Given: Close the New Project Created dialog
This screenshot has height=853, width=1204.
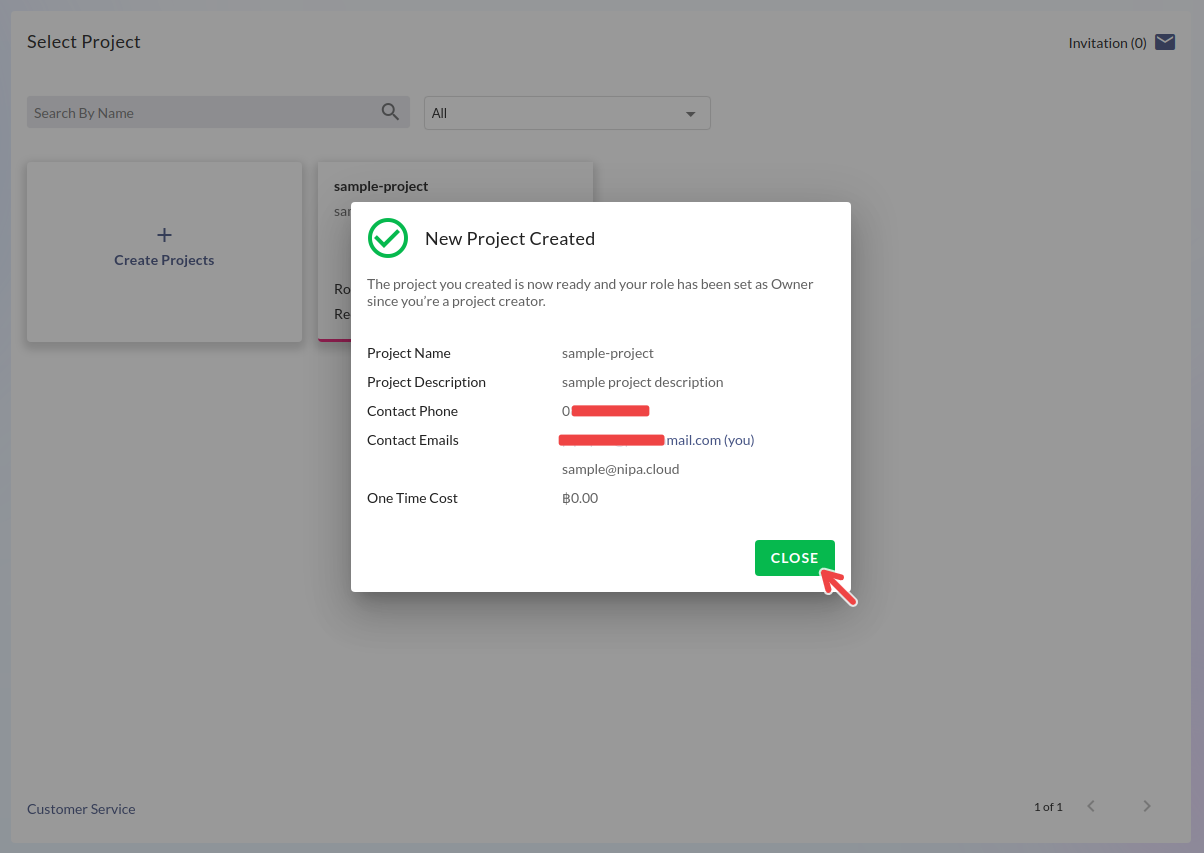Looking at the screenshot, I should point(794,558).
